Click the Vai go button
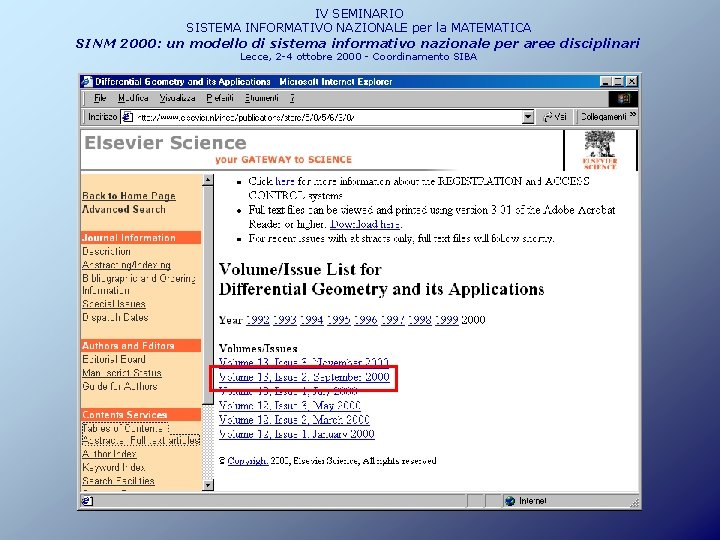Viewport: 720px width, 540px height. click(555, 117)
